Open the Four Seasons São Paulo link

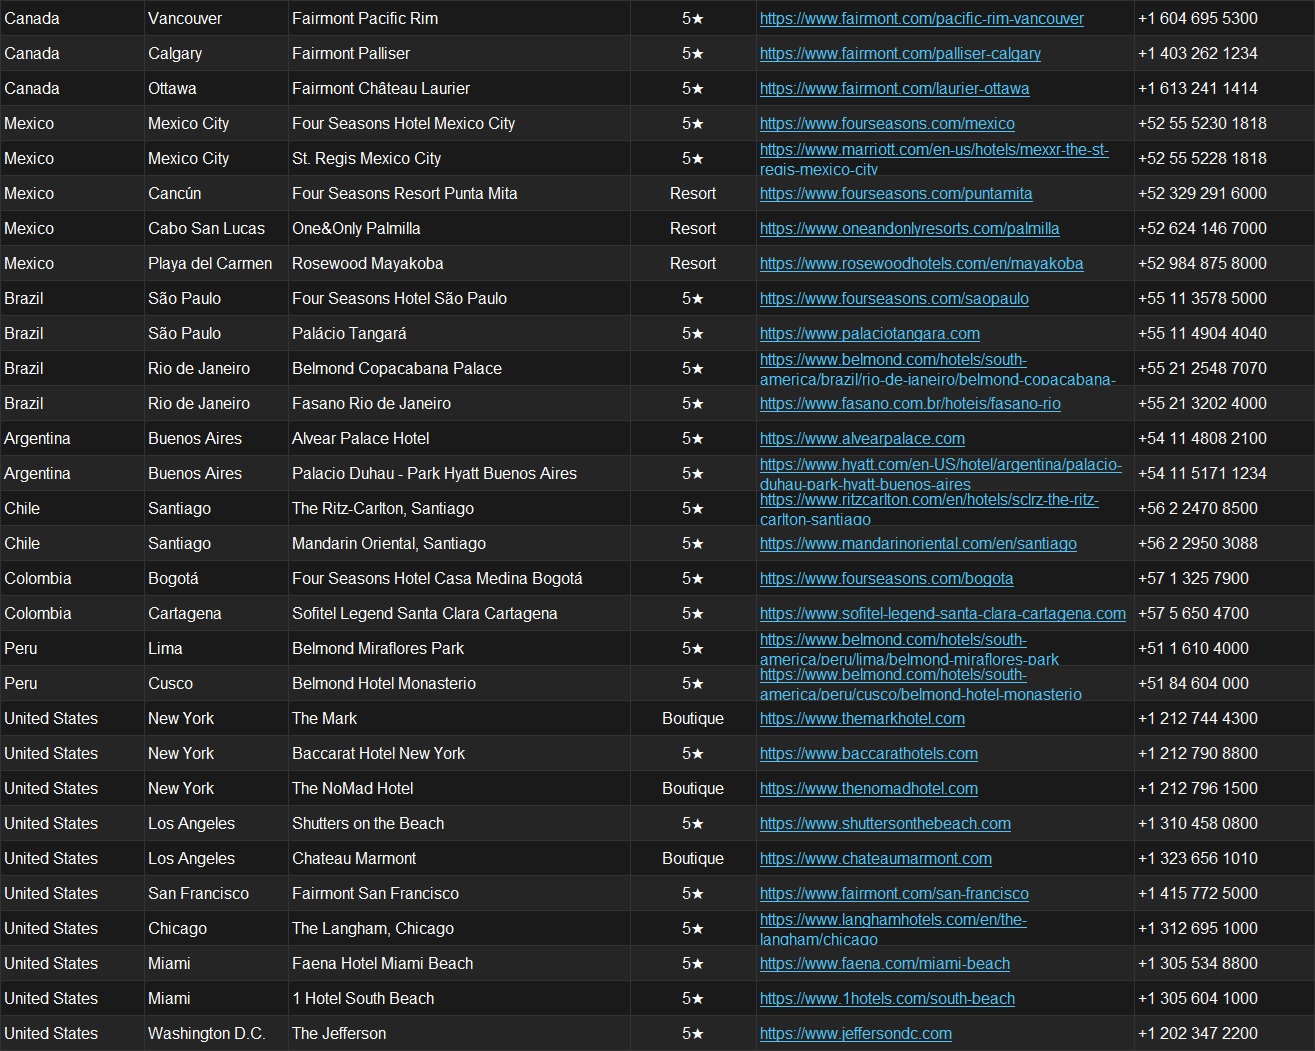[x=894, y=298]
